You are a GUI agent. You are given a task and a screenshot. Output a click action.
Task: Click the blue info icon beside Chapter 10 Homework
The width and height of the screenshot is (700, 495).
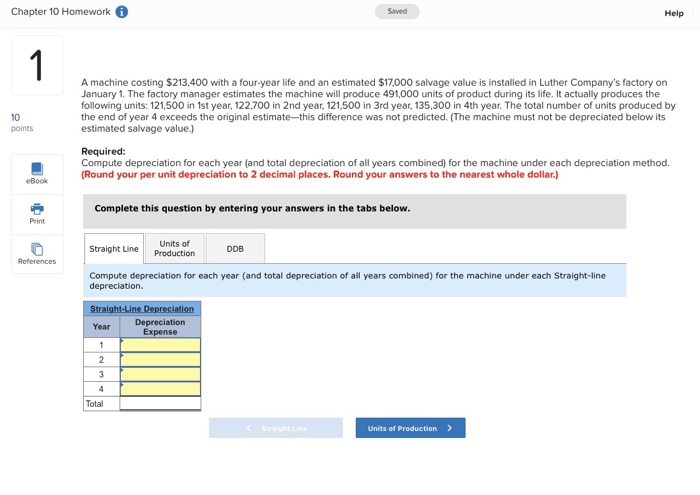point(122,12)
